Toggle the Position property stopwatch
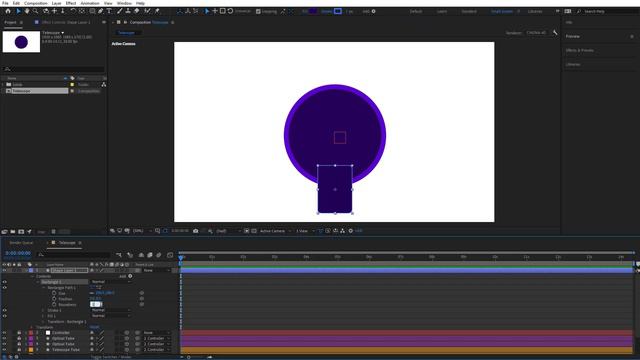The height and width of the screenshot is (360, 640). pos(54,299)
